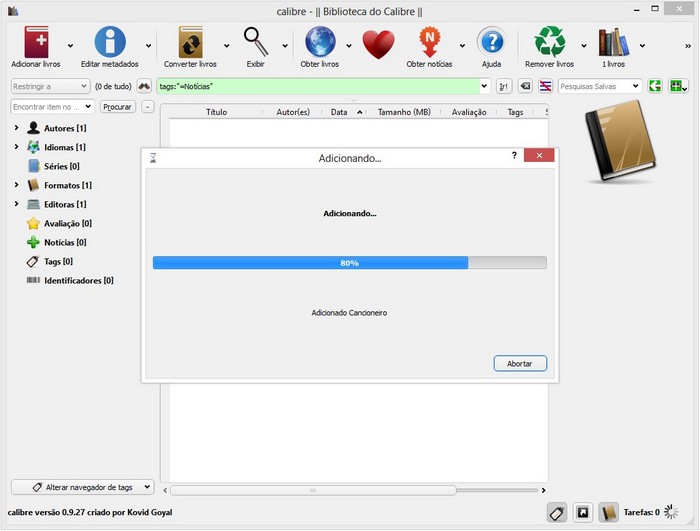The image size is (700, 531).
Task: Open Exibir dropdown arrow
Action: [x=285, y=46]
